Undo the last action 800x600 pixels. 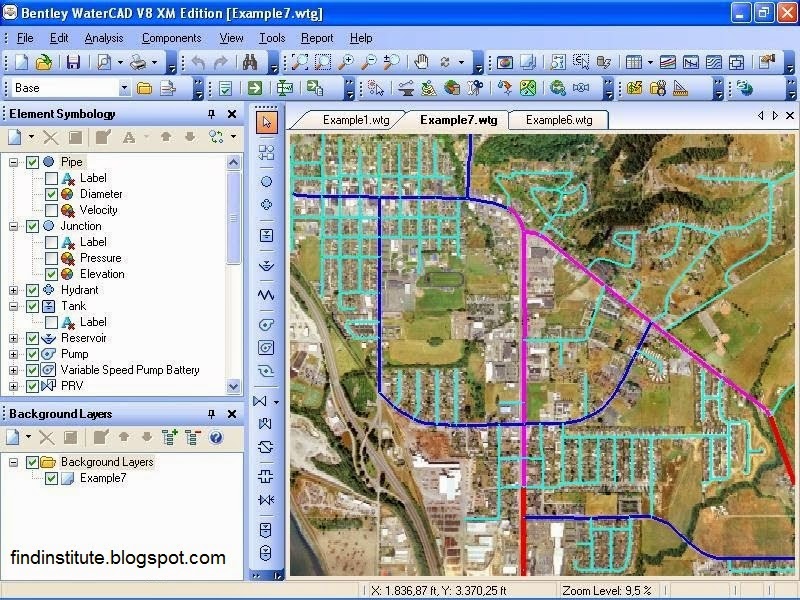(198, 62)
